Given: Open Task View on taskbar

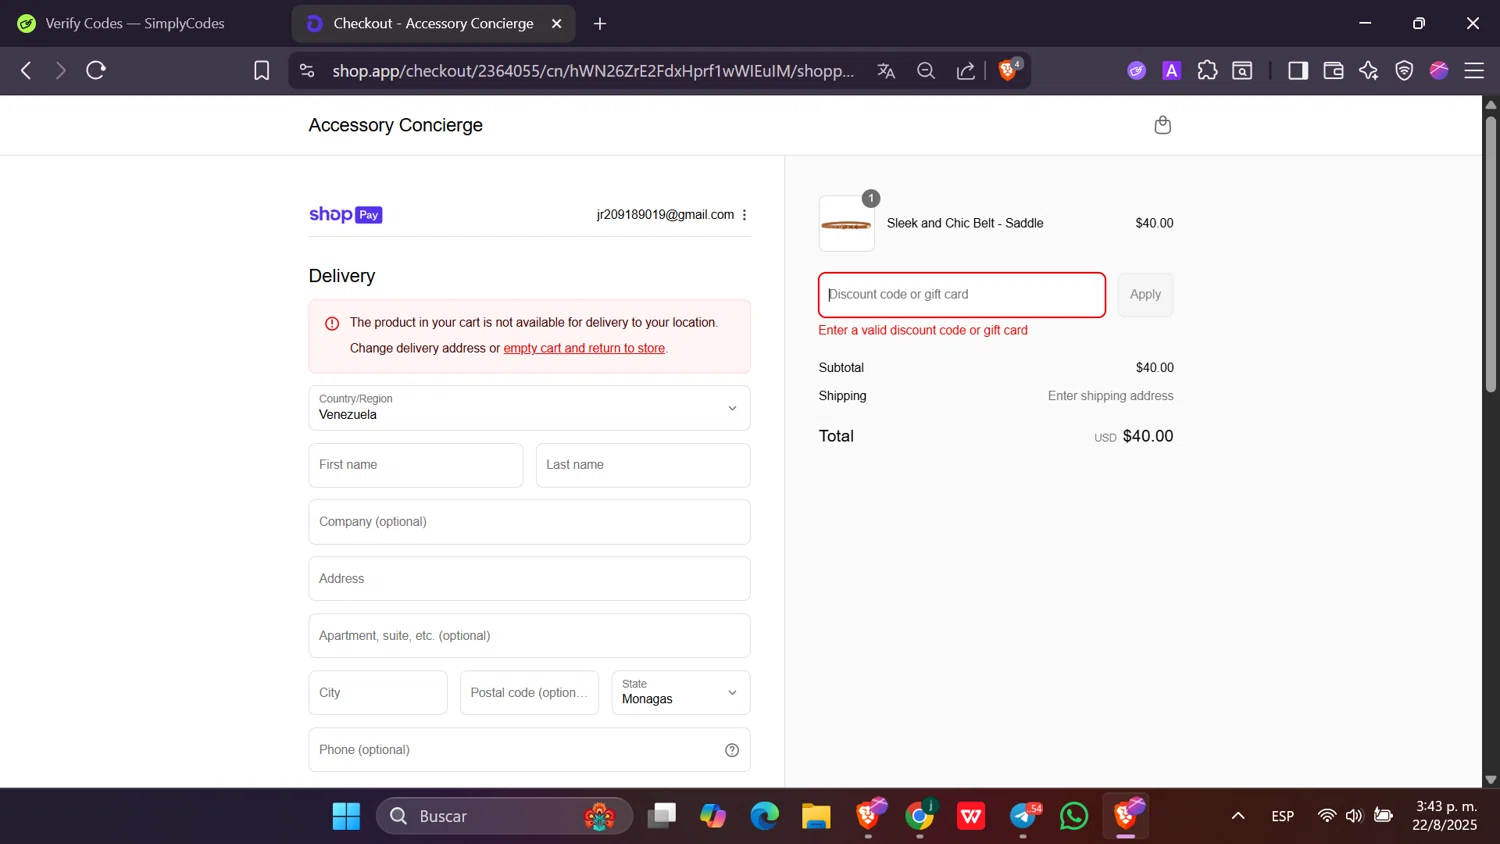Looking at the screenshot, I should pyautogui.click(x=661, y=816).
